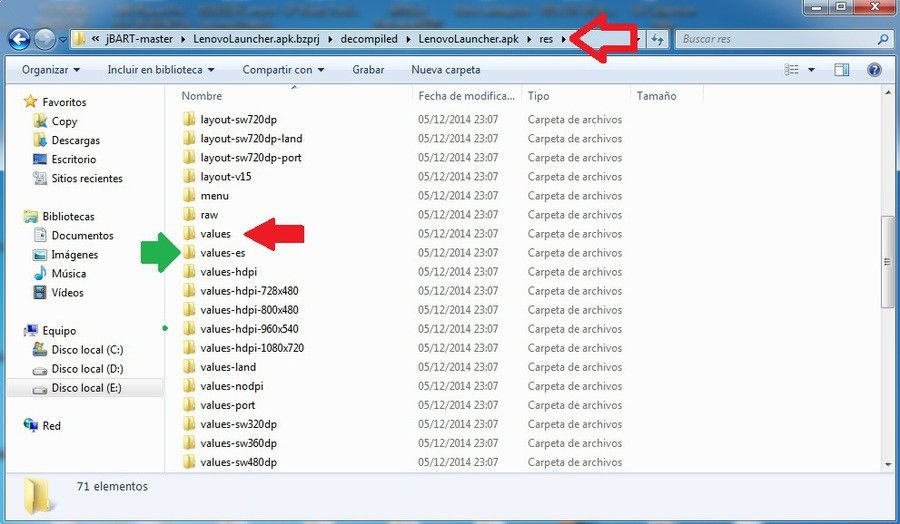
Task: Click the help question mark icon
Action: 874,69
